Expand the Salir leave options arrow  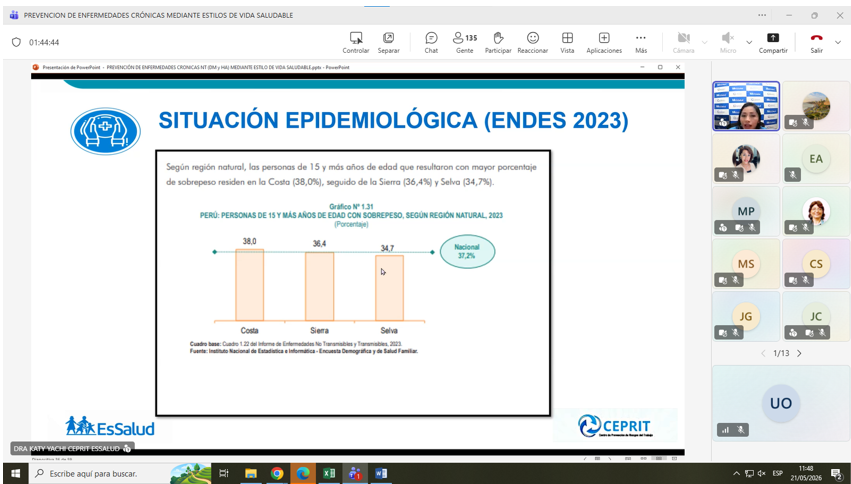tap(837, 42)
